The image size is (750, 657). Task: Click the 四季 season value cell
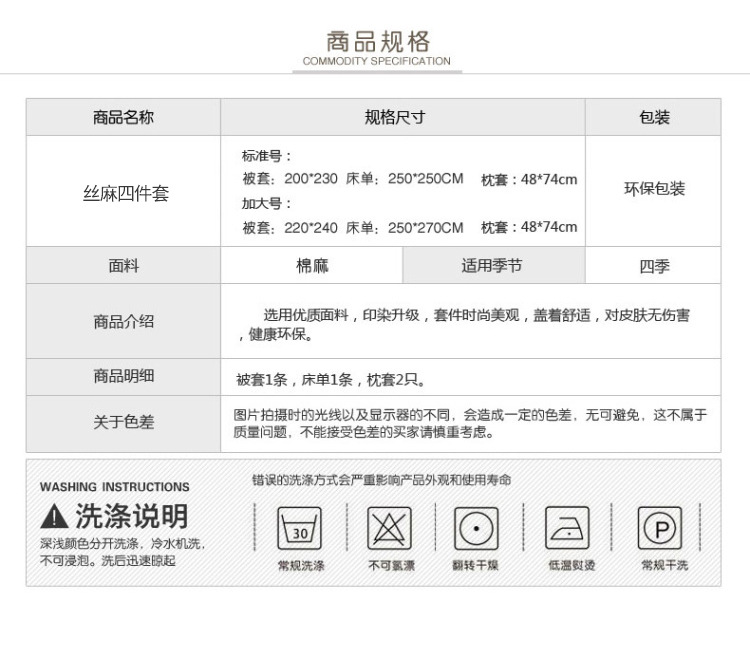tap(654, 266)
